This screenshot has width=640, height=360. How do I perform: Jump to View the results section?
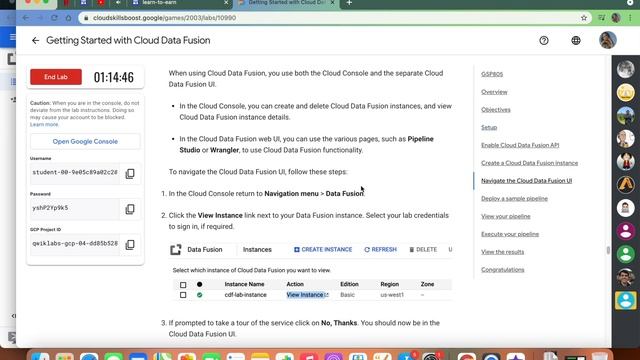click(502, 252)
